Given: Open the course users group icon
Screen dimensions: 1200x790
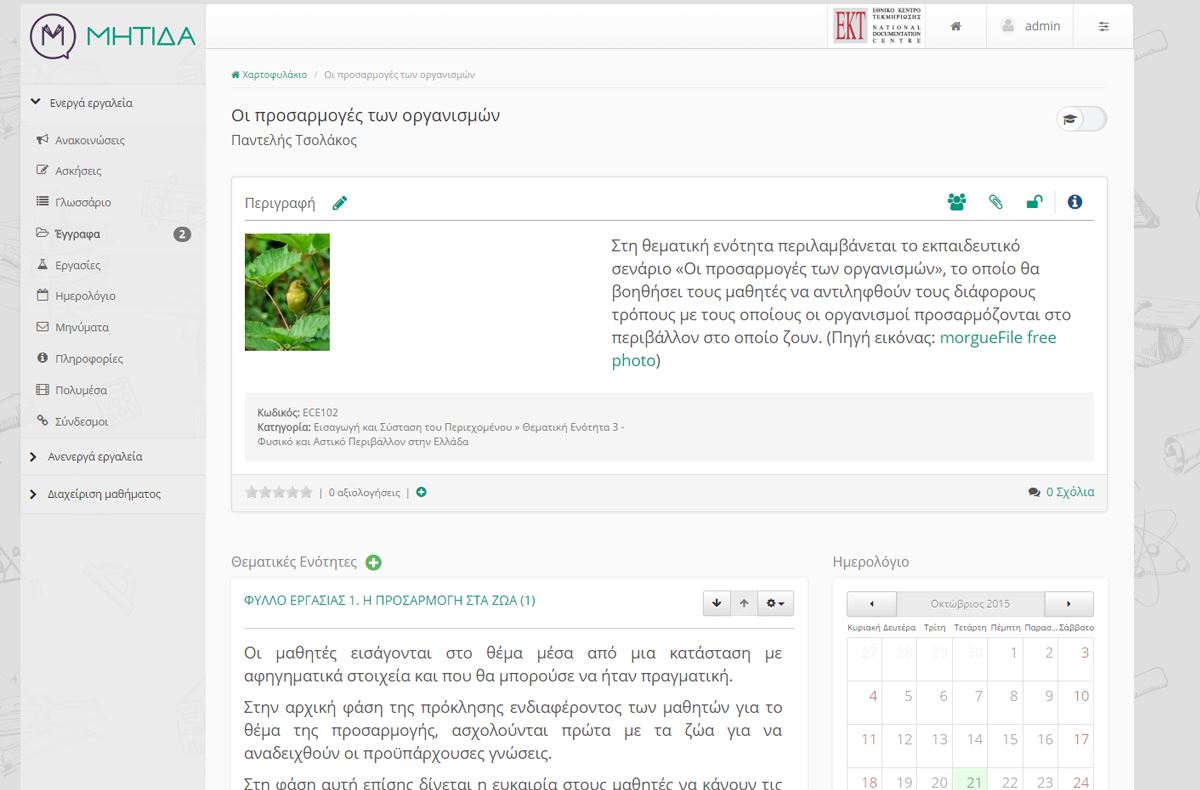Looking at the screenshot, I should (956, 202).
